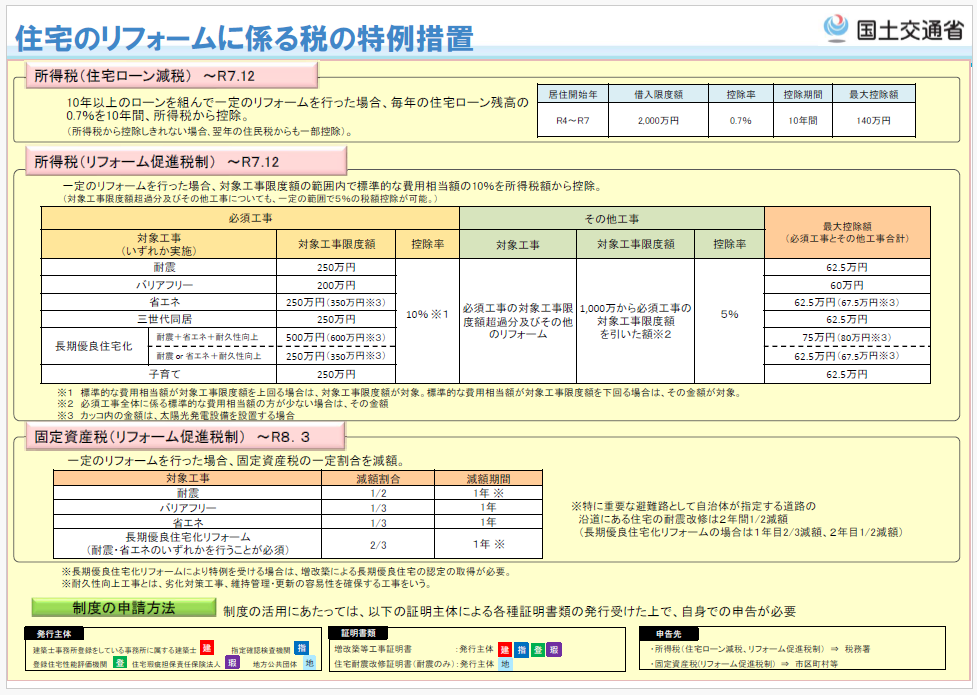The image size is (977, 695).
Task: Click the 必須工事 table header
Action: tap(250, 218)
